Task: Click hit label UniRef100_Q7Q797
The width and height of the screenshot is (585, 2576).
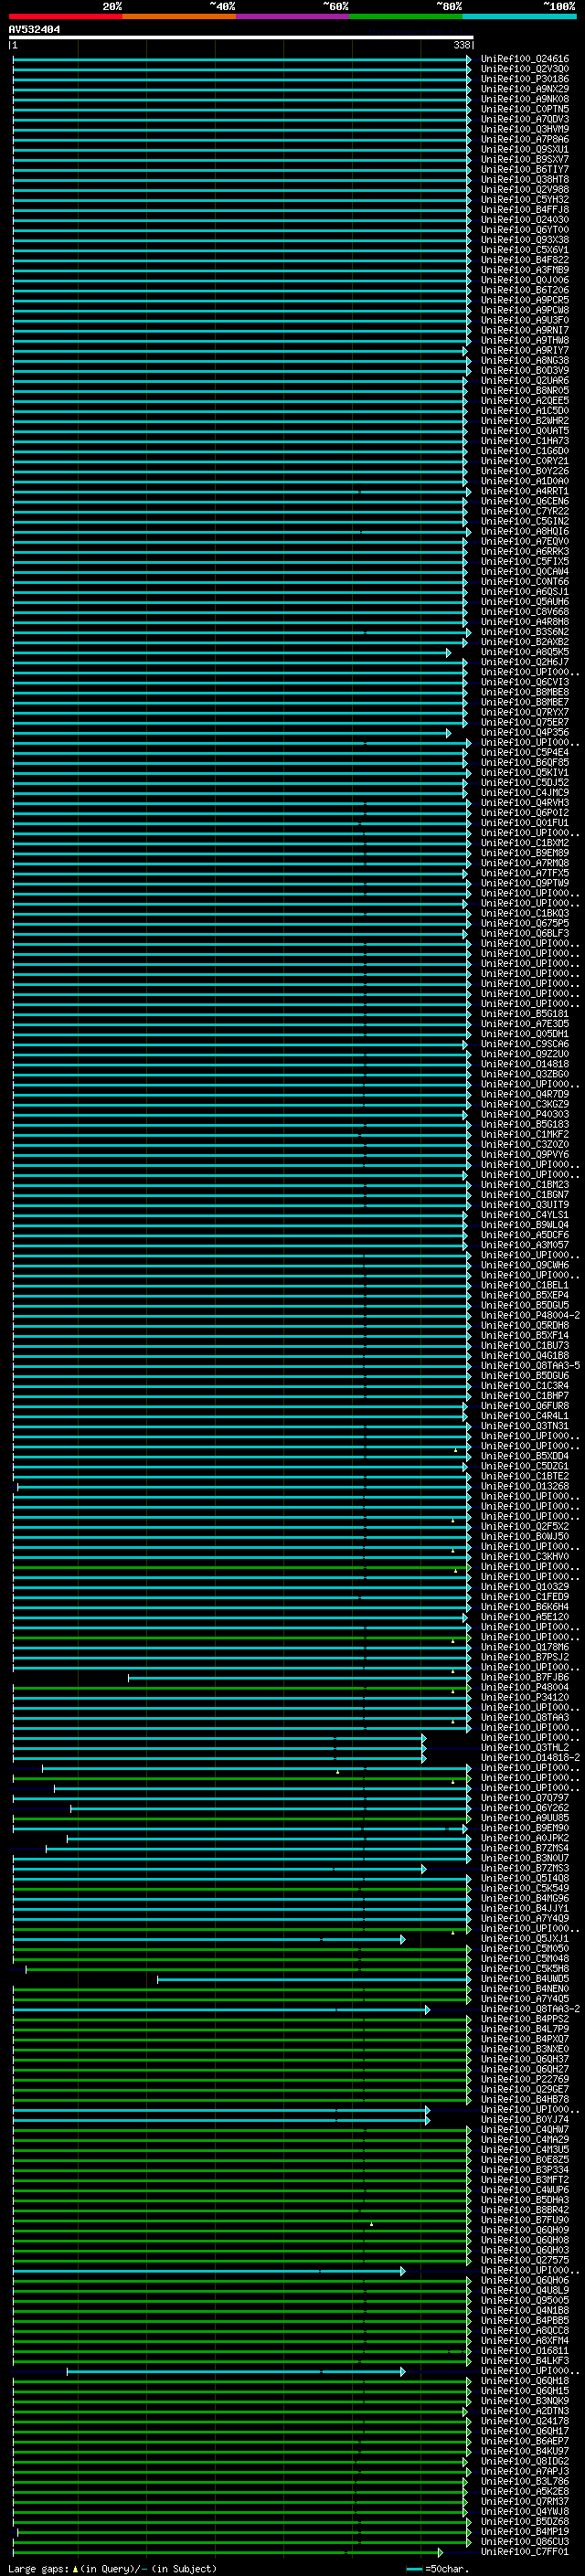Action: (x=525, y=1798)
